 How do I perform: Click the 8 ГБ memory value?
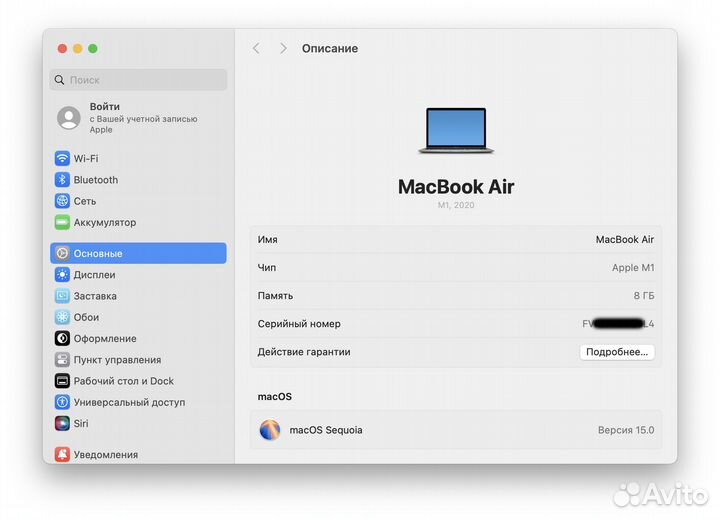644,295
